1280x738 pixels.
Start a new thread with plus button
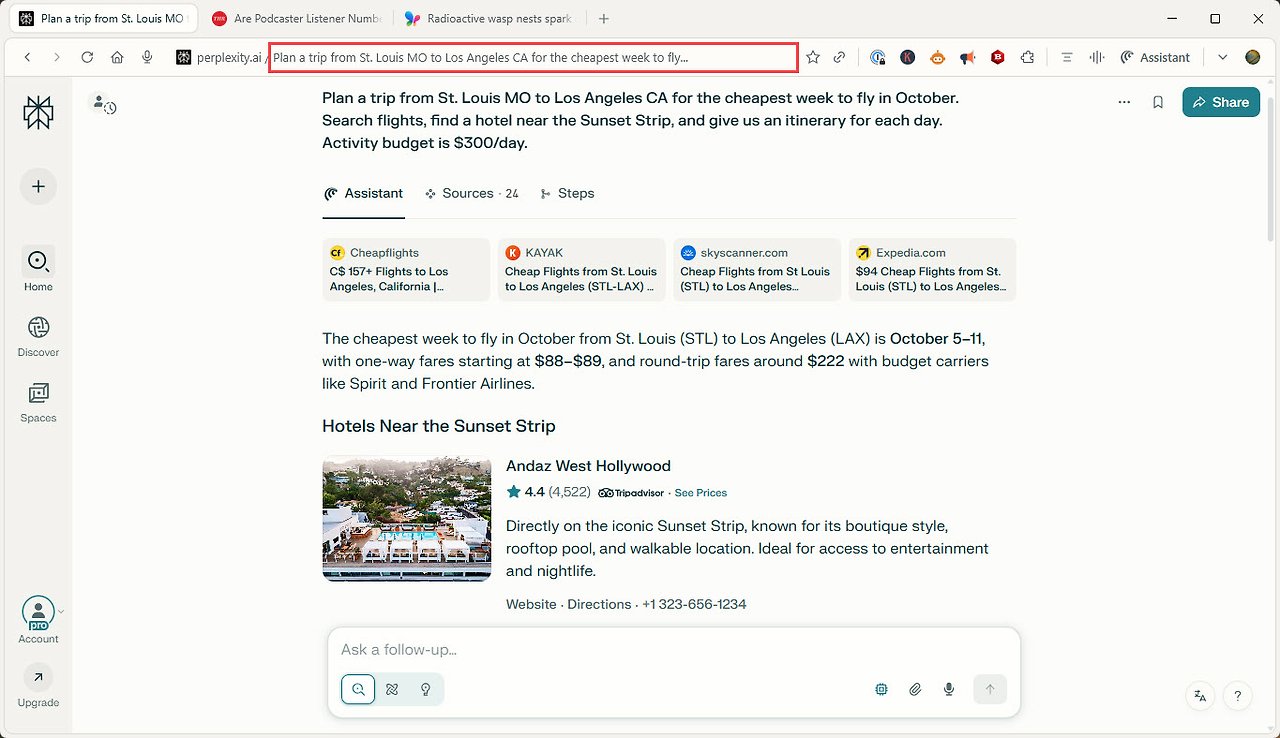pyautogui.click(x=38, y=186)
